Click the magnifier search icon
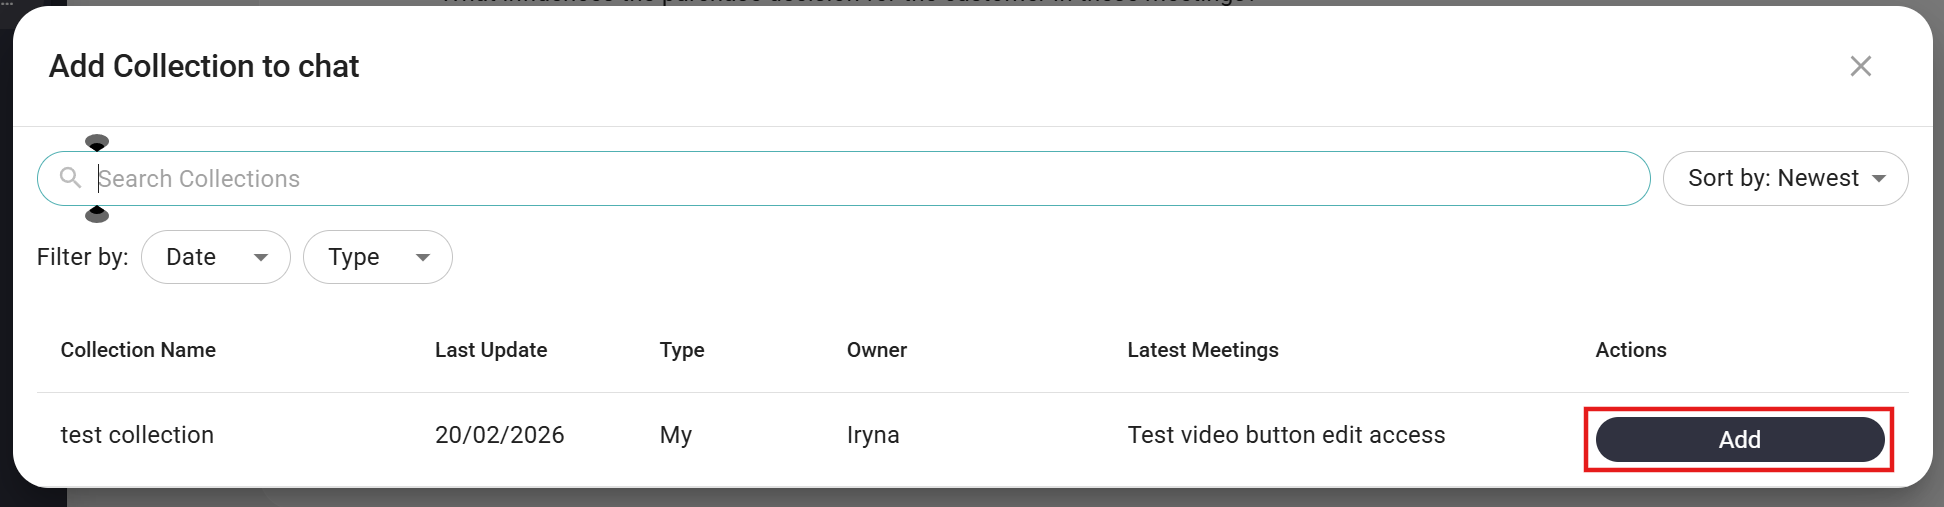This screenshot has height=507, width=1944. click(x=70, y=178)
